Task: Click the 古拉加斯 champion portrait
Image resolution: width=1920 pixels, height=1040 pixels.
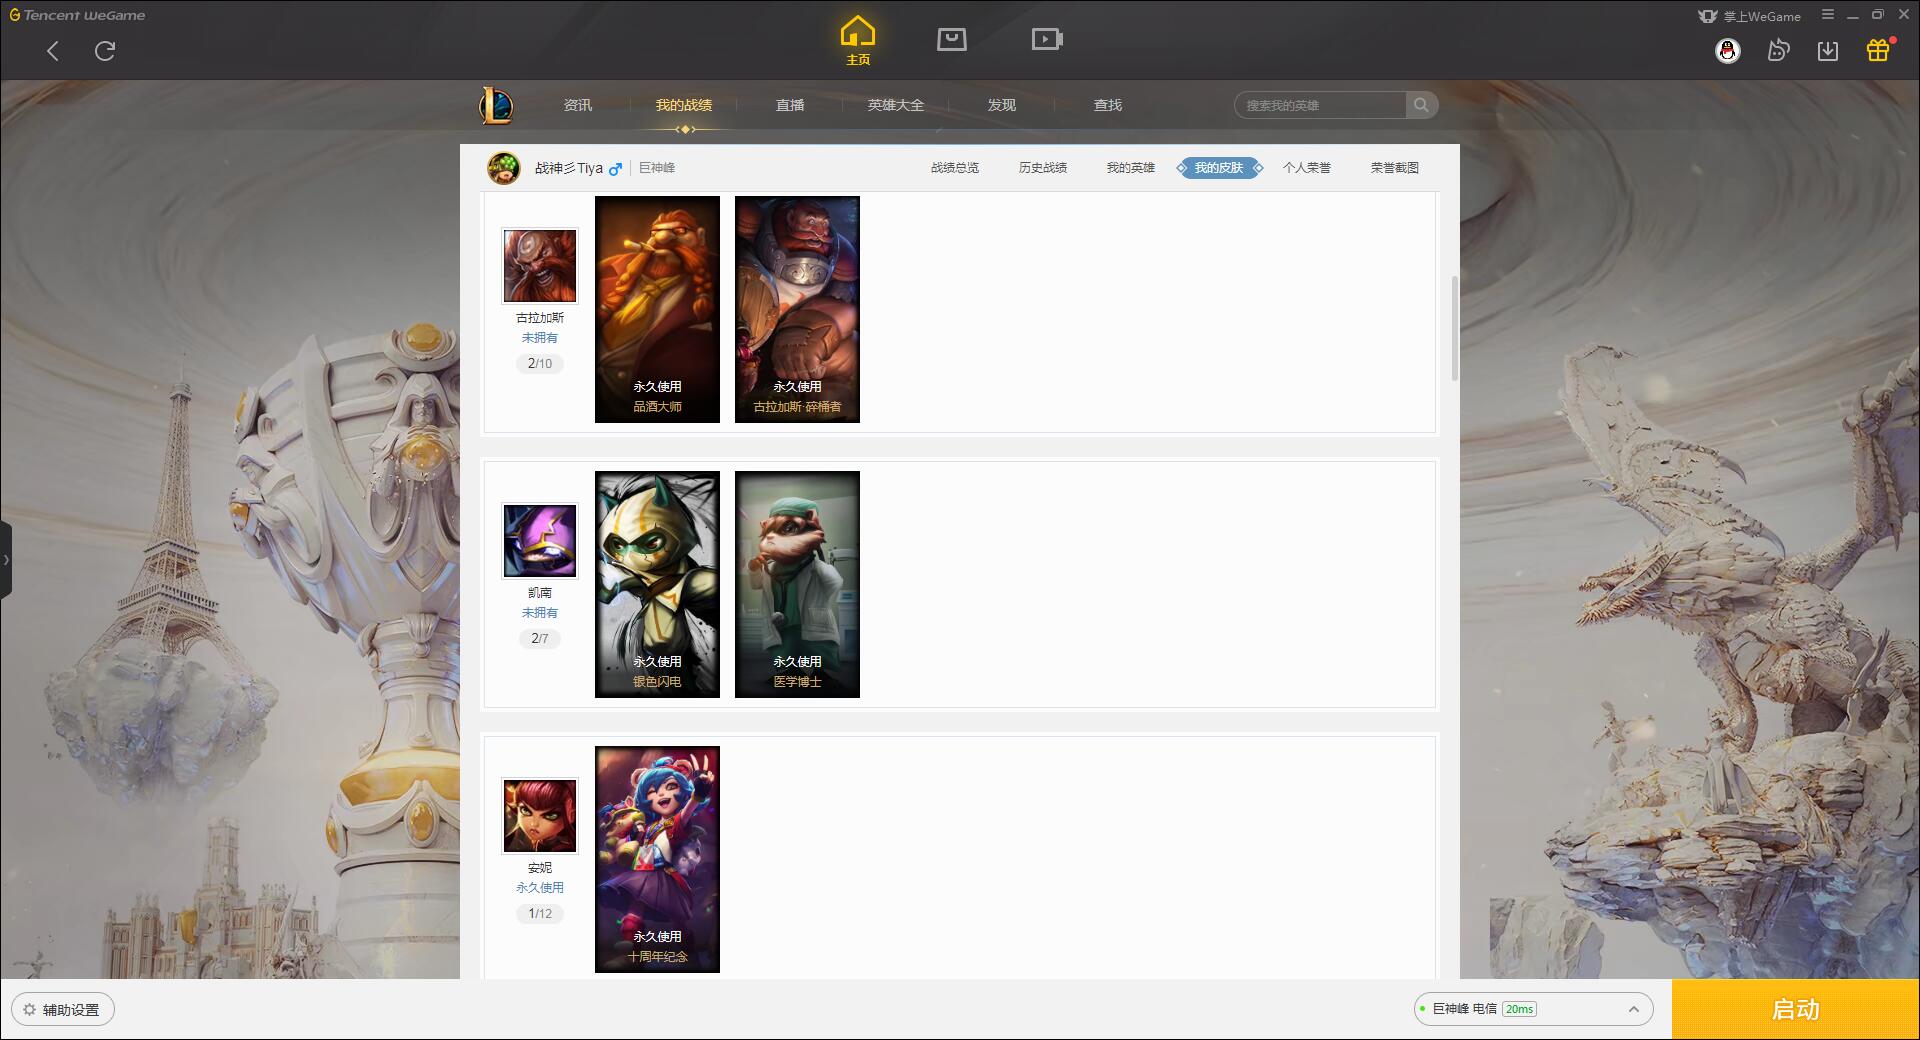Action: click(540, 266)
